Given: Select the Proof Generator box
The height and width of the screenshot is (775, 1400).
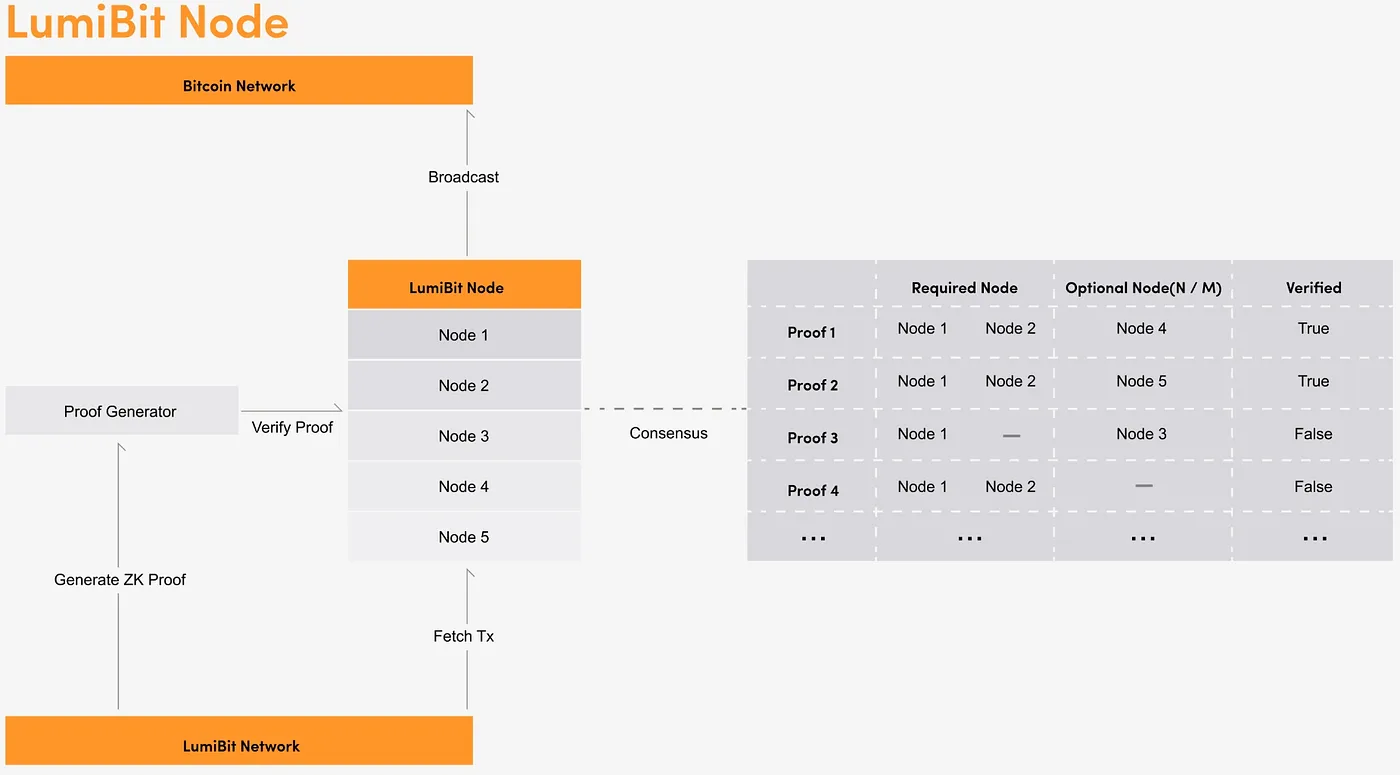Looking at the screenshot, I should (121, 411).
